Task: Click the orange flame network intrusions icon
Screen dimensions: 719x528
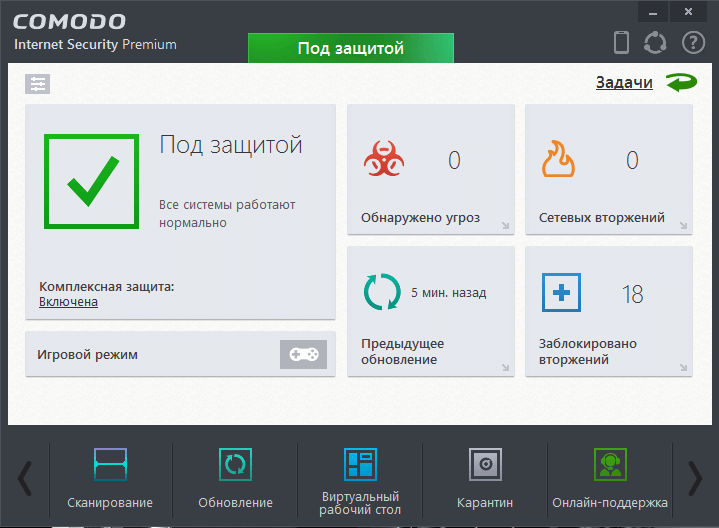Action: click(558, 159)
